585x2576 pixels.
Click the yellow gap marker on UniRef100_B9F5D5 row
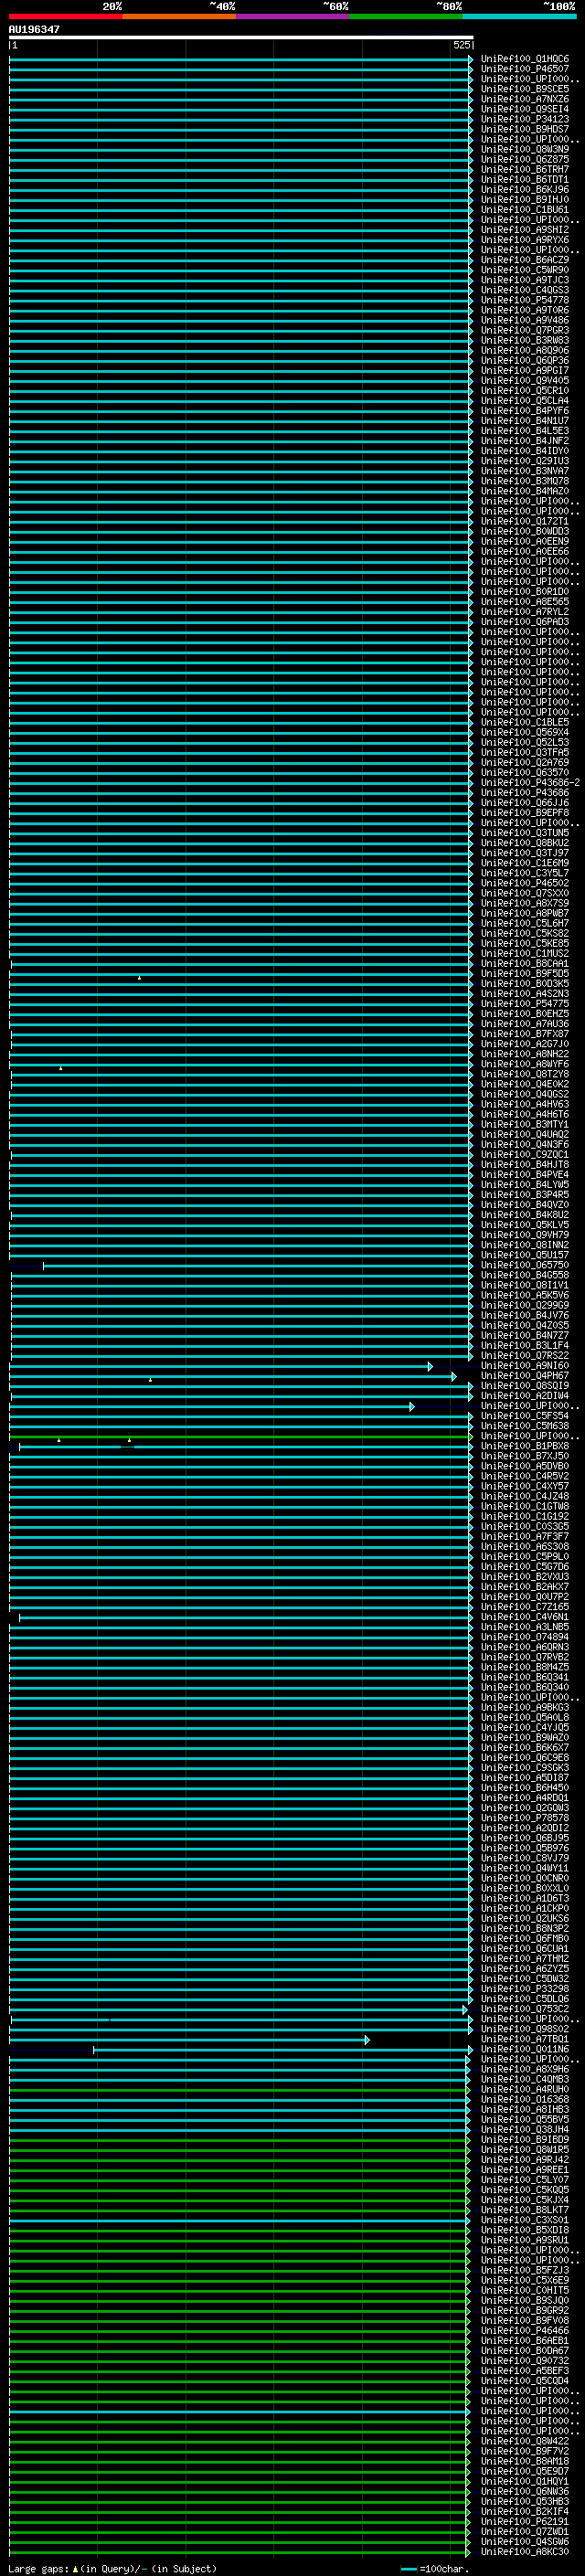[x=139, y=977]
